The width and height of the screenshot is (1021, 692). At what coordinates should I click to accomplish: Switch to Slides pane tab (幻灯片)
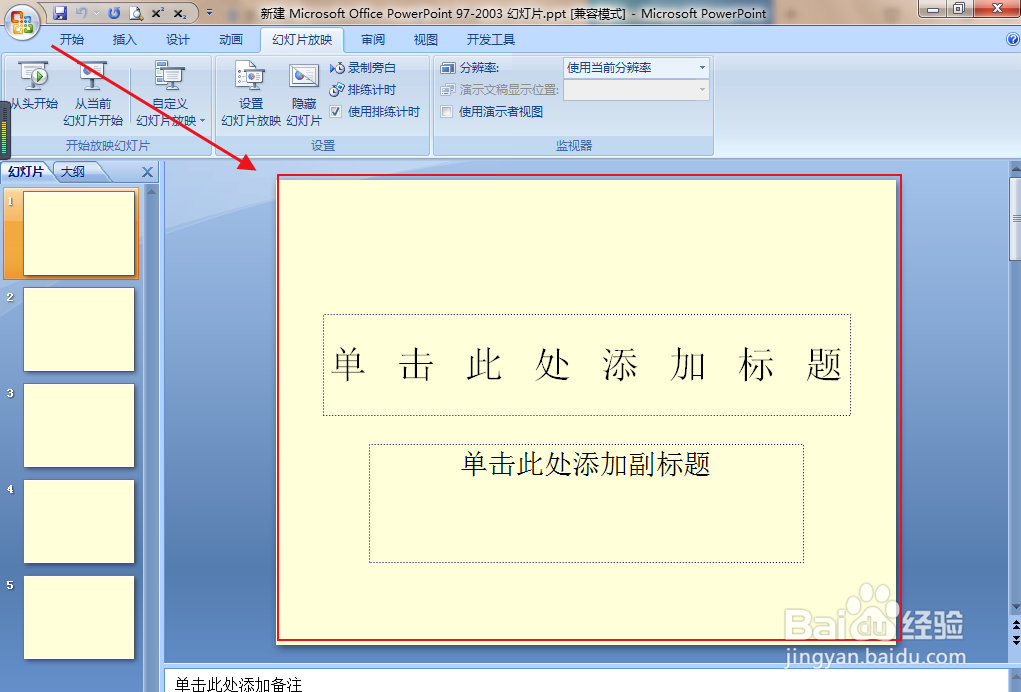coord(26,172)
